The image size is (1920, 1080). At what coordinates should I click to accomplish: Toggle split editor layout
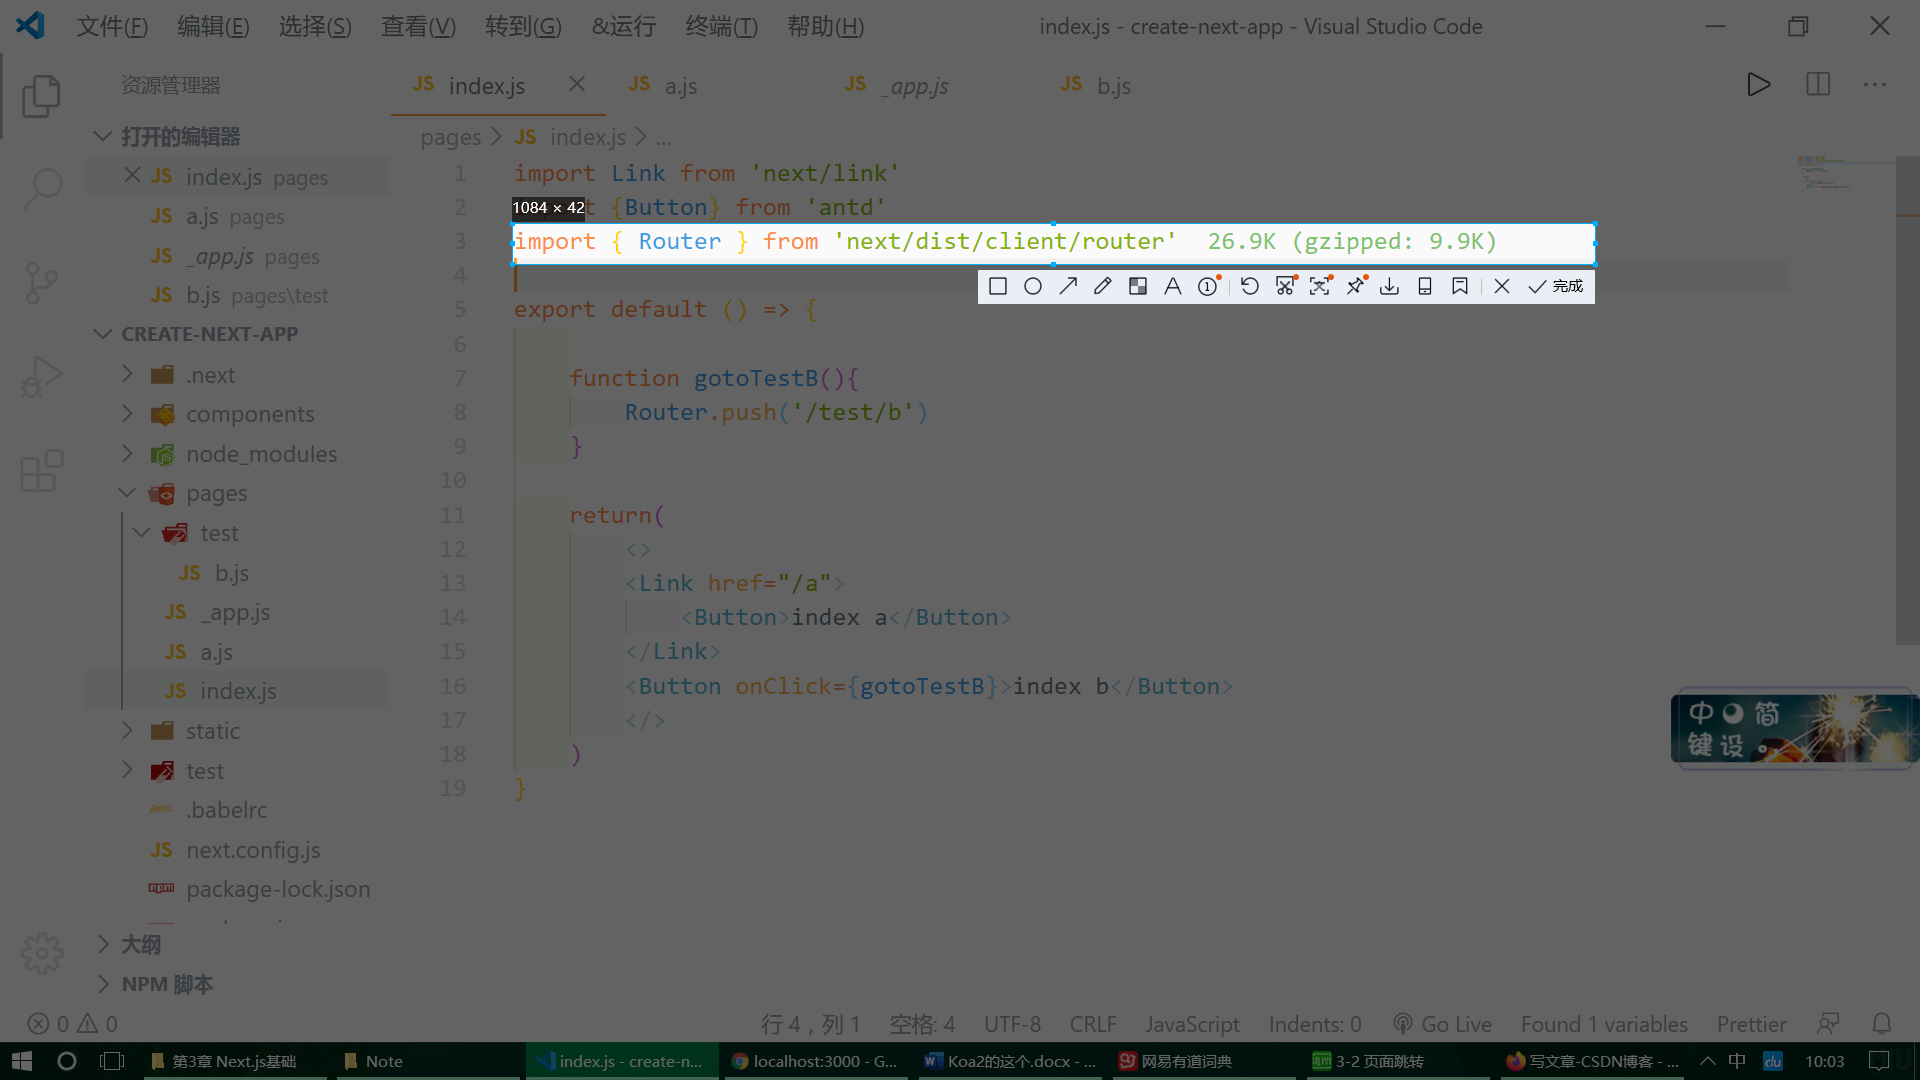[x=1818, y=85]
